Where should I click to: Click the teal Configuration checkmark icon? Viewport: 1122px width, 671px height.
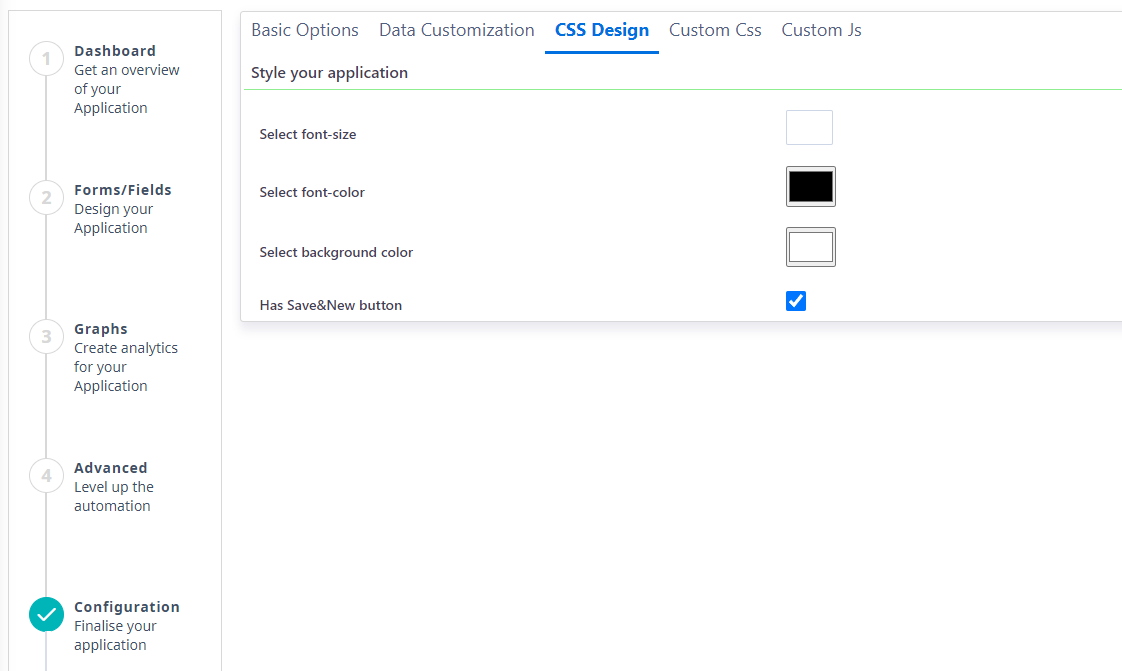click(x=47, y=614)
